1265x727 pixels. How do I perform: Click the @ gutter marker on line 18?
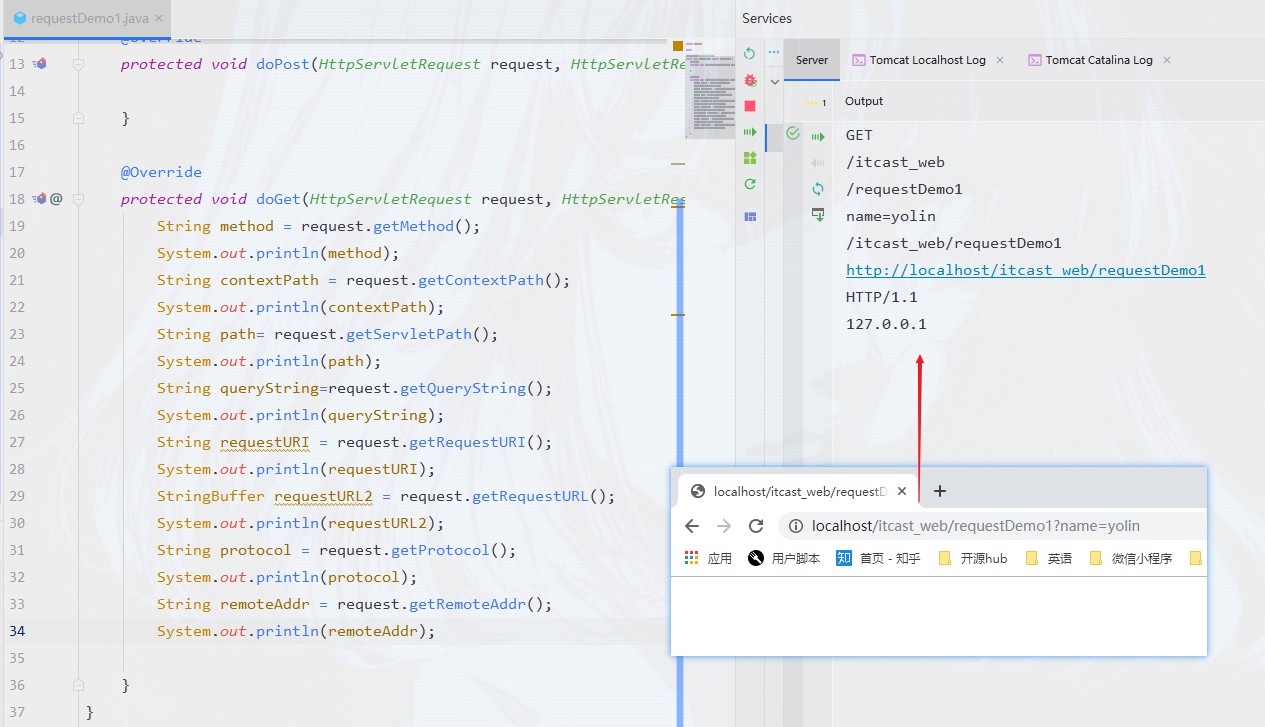(56, 199)
